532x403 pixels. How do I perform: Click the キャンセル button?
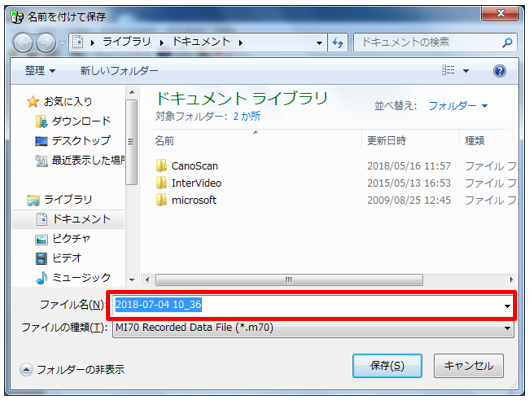coord(469,366)
